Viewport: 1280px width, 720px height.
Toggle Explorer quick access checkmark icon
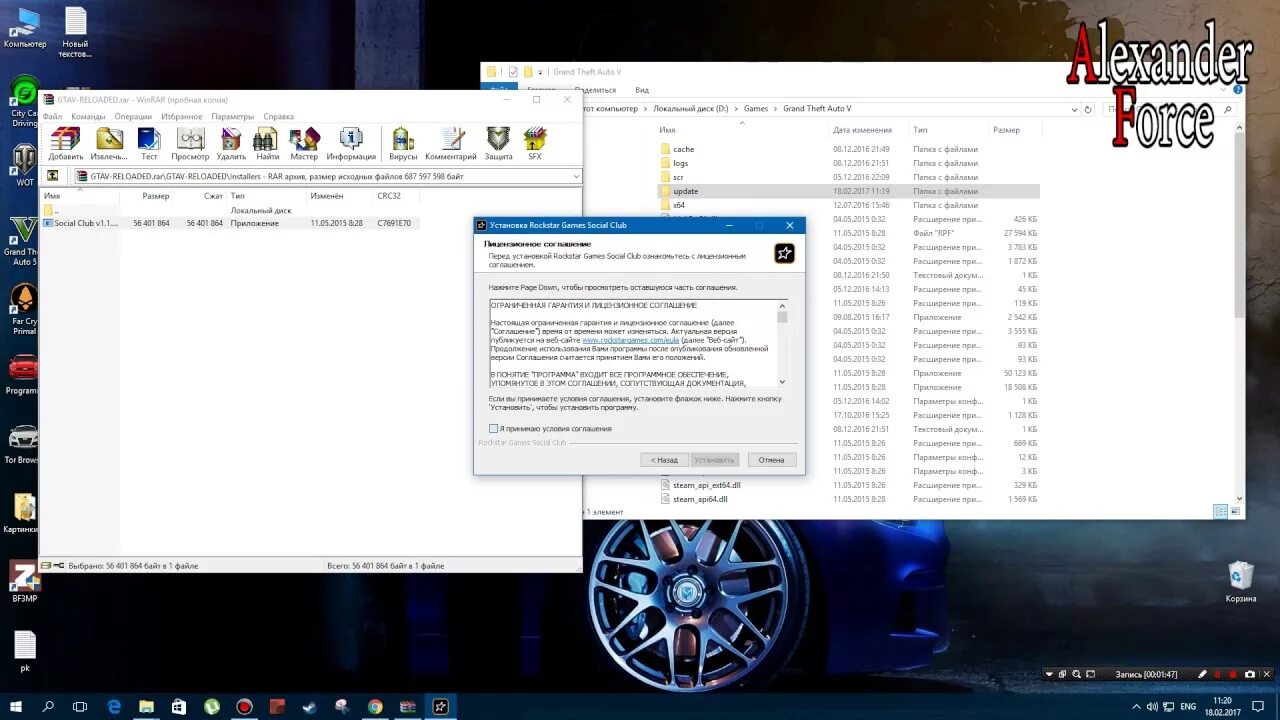point(513,72)
